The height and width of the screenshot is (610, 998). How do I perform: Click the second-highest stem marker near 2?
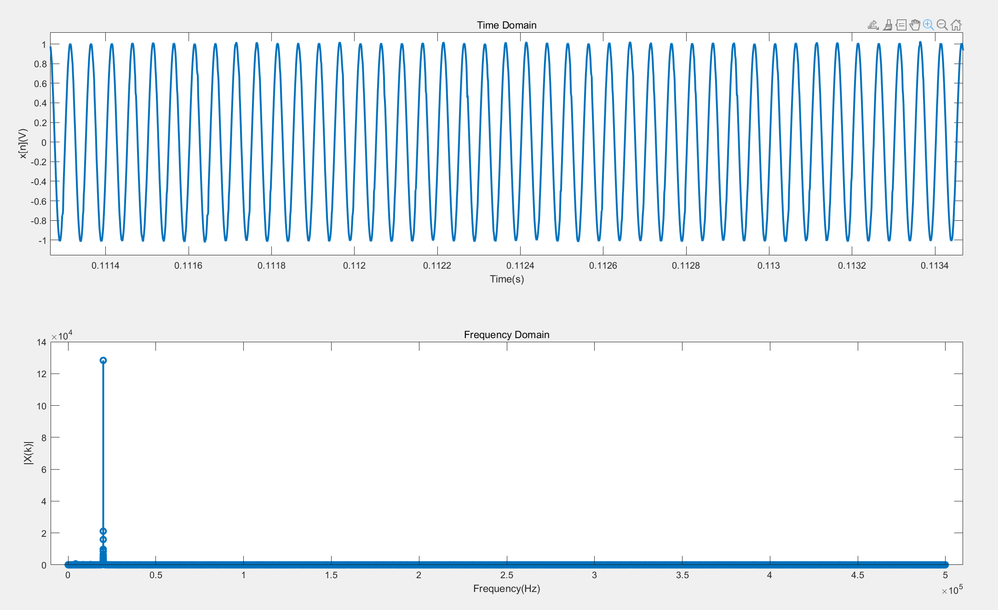pos(103,531)
